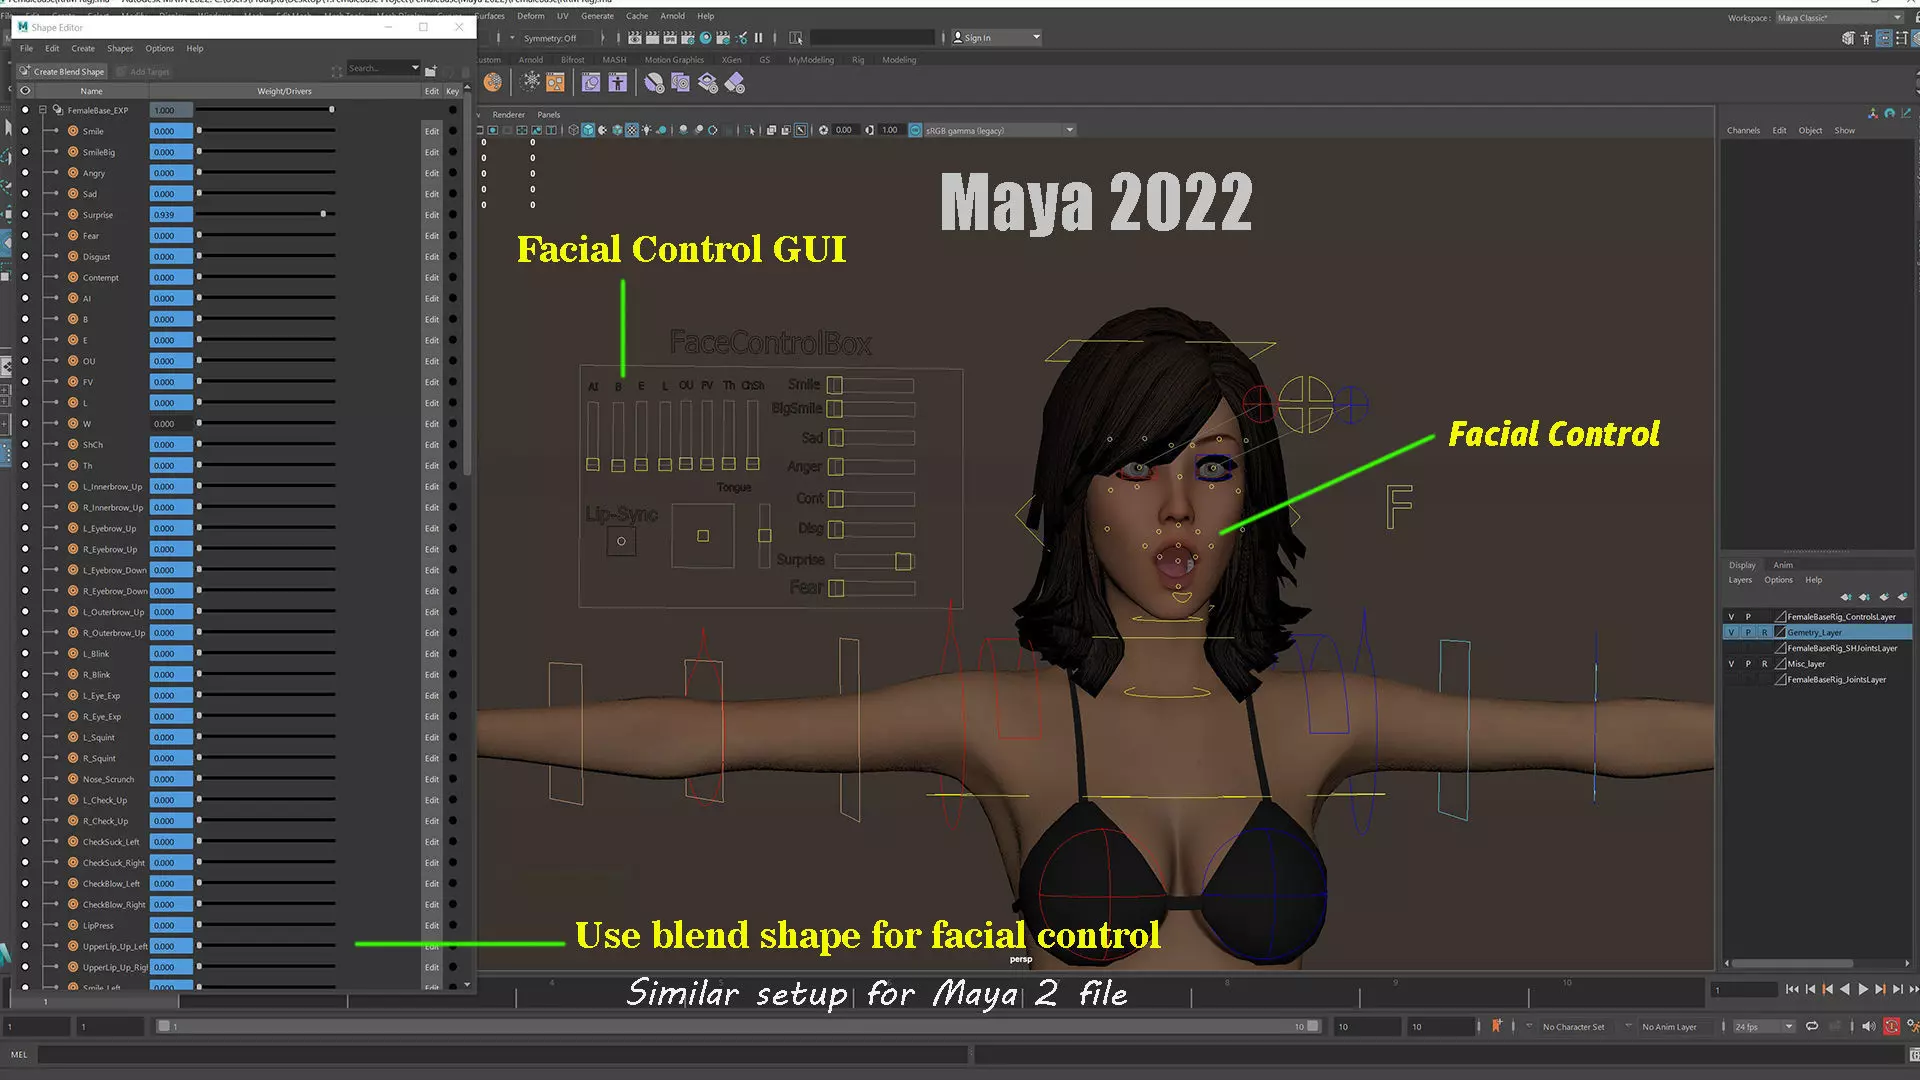The height and width of the screenshot is (1080, 1920).
Task: Switch to the Motion Graphics shelf tab
Action: point(674,60)
